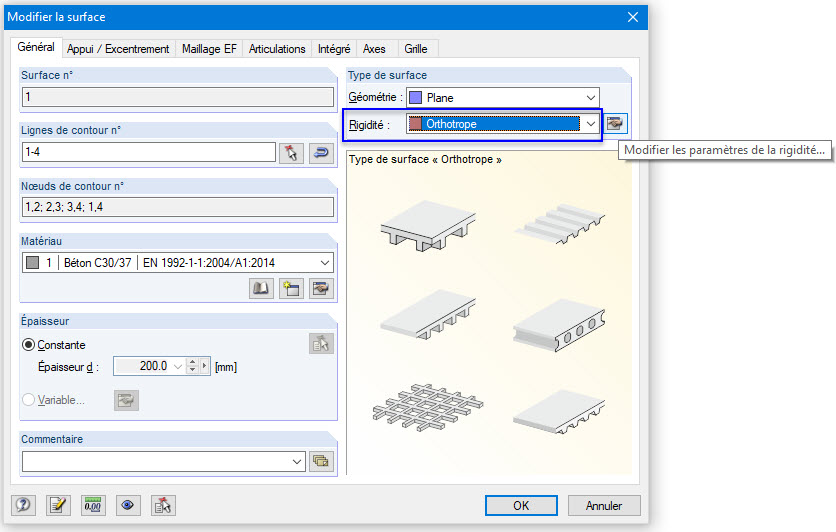Click the hollow core slab illustration
The image size is (836, 532).
coord(559,325)
